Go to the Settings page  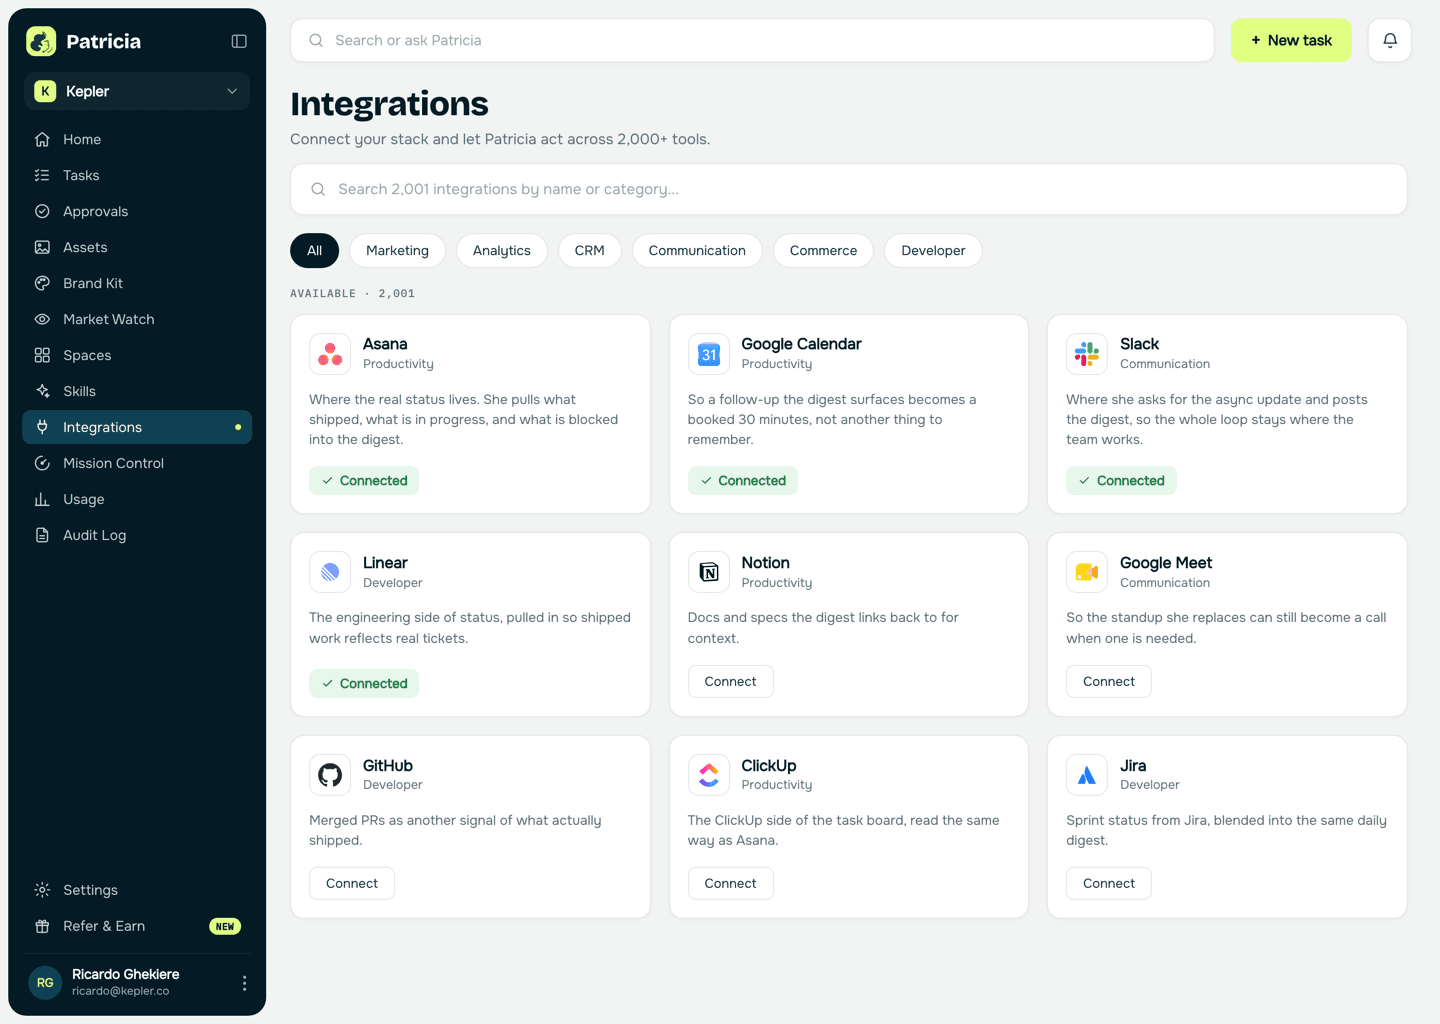(x=137, y=890)
